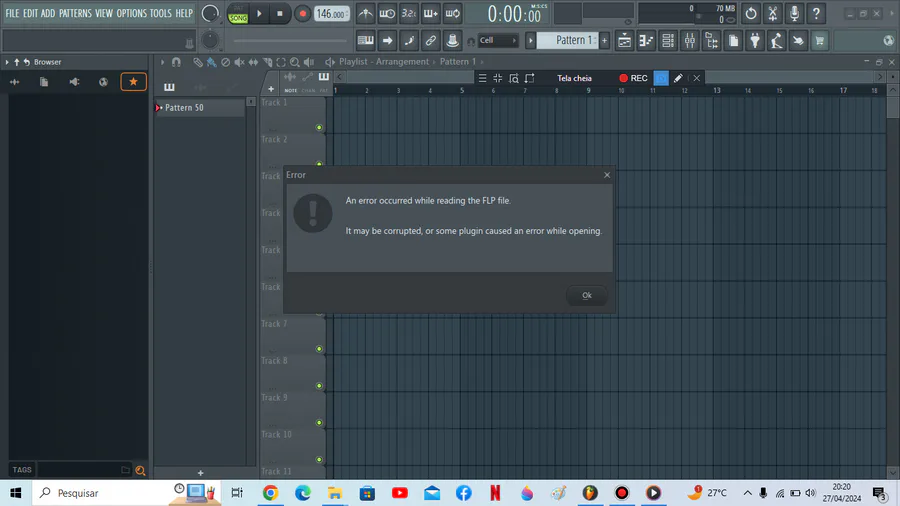Open the Mixer view icon
Screen dimensions: 900x506
point(690,40)
